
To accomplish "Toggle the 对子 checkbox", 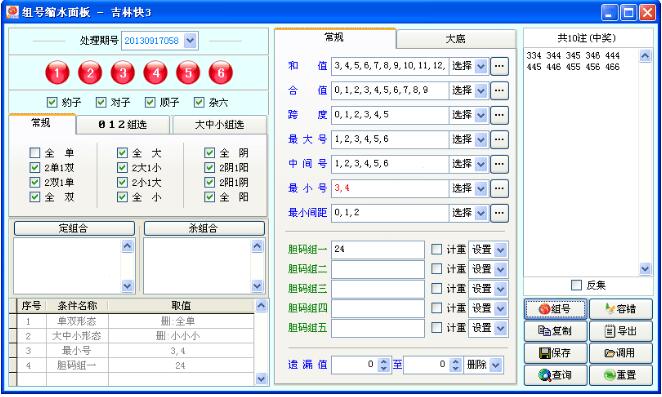I will (101, 102).
